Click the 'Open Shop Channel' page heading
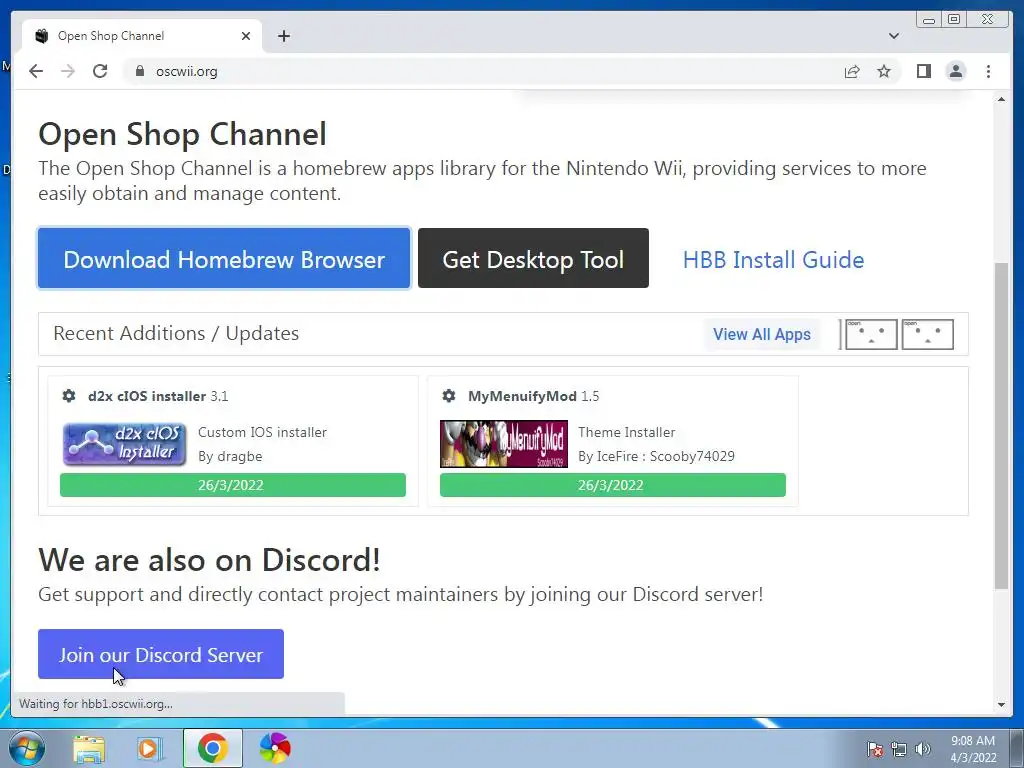This screenshot has width=1024, height=768. [x=182, y=134]
